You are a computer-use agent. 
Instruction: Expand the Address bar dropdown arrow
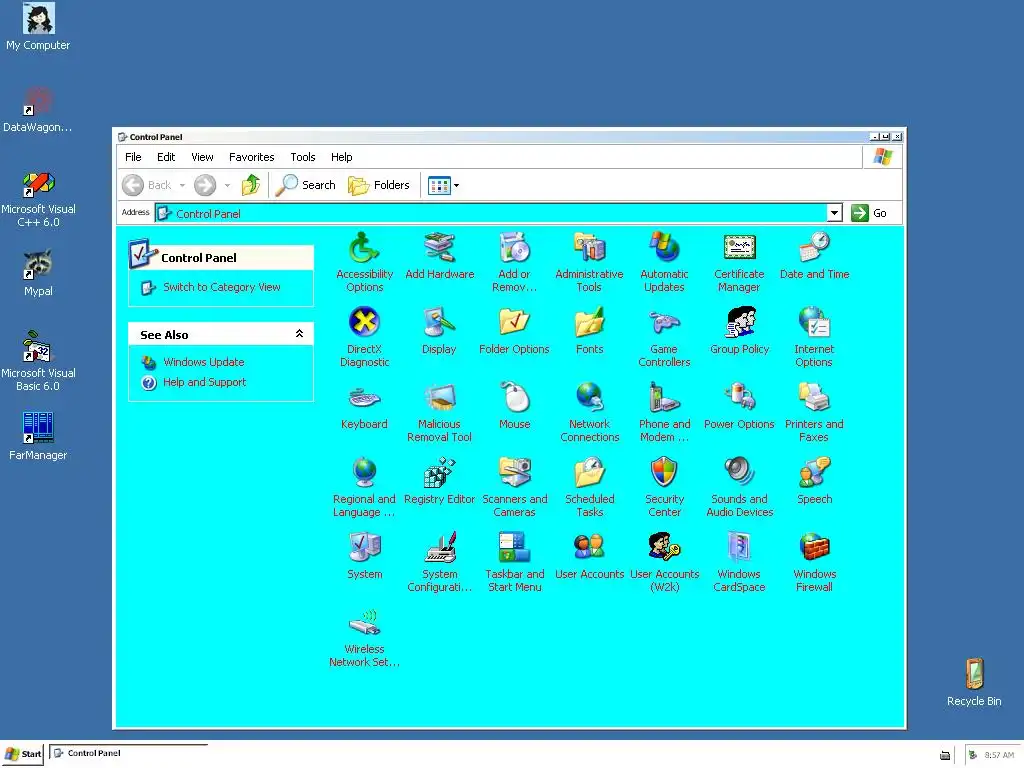pos(834,213)
